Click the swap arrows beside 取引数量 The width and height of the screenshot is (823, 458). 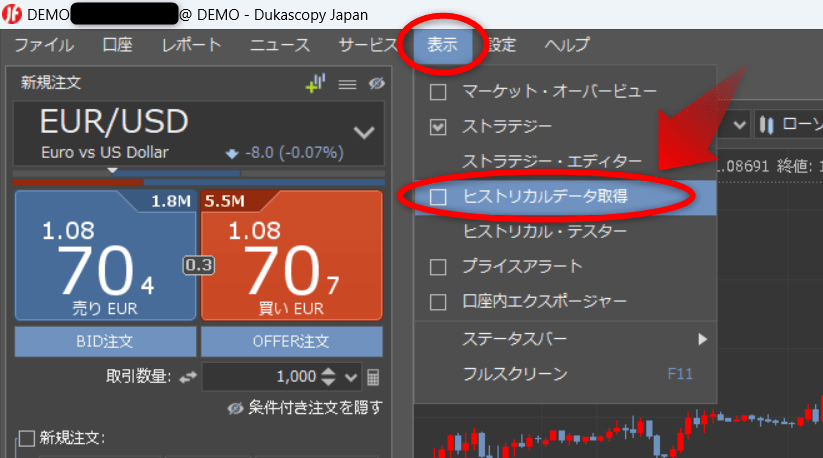188,377
